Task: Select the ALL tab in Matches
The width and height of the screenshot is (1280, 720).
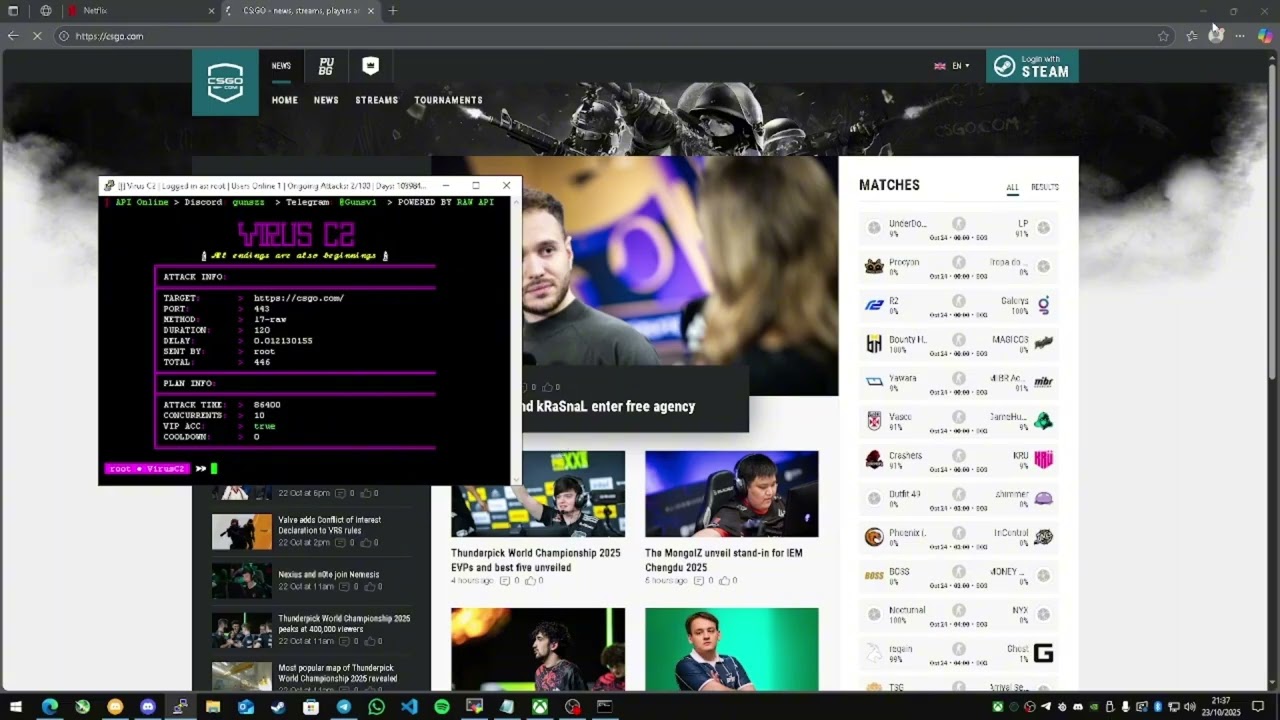Action: (1012, 187)
